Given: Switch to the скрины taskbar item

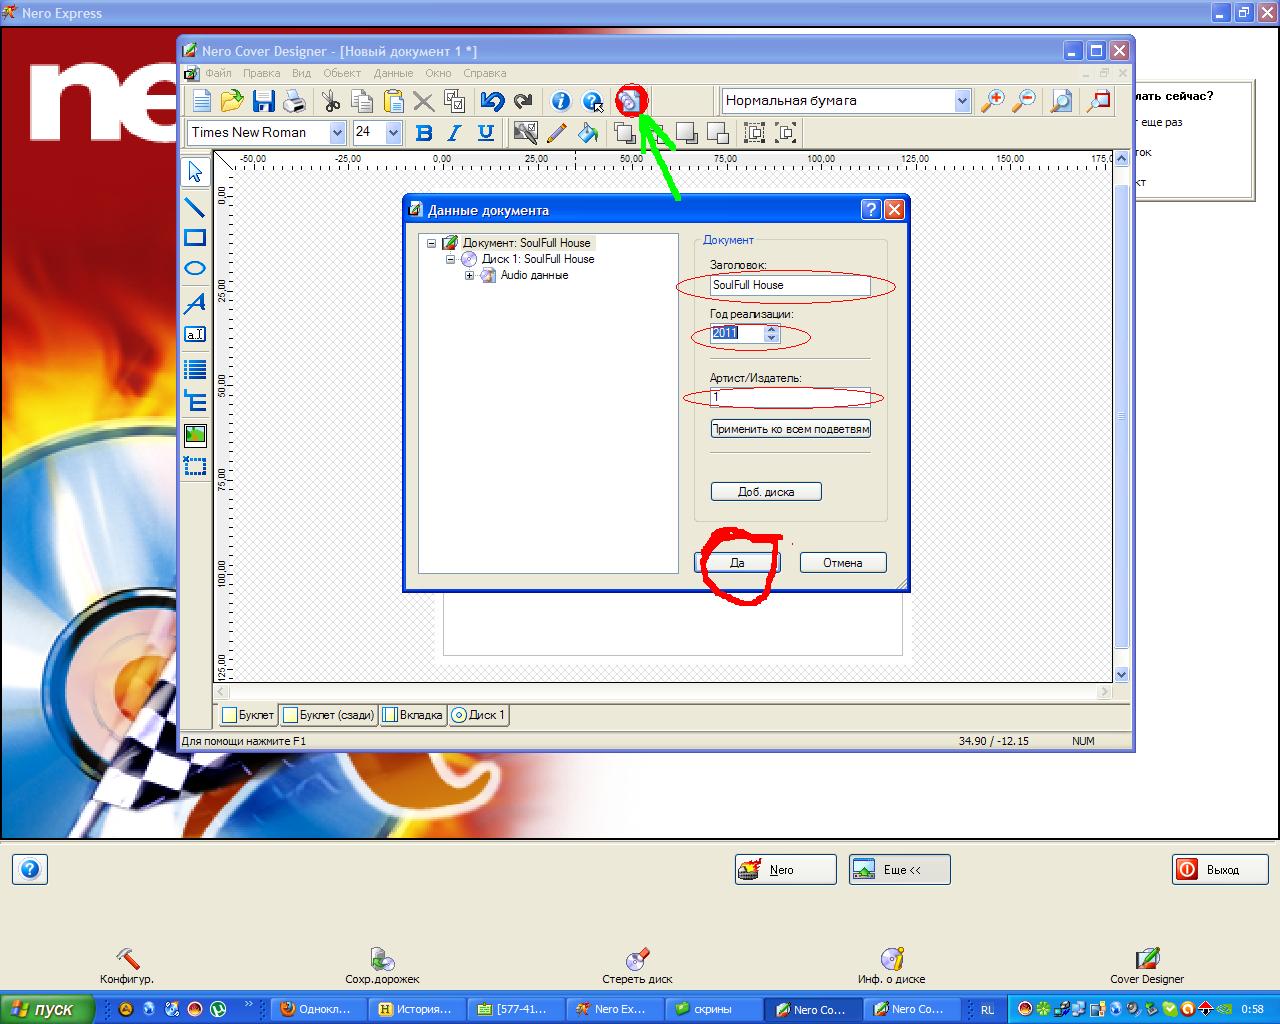Looking at the screenshot, I should tap(714, 1009).
